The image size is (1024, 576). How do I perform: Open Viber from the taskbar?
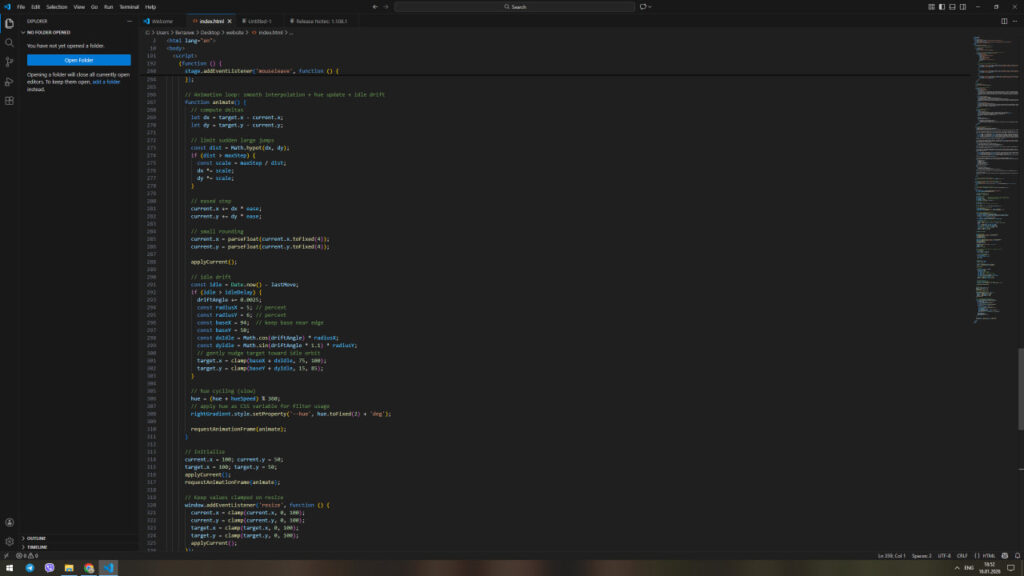[x=49, y=568]
